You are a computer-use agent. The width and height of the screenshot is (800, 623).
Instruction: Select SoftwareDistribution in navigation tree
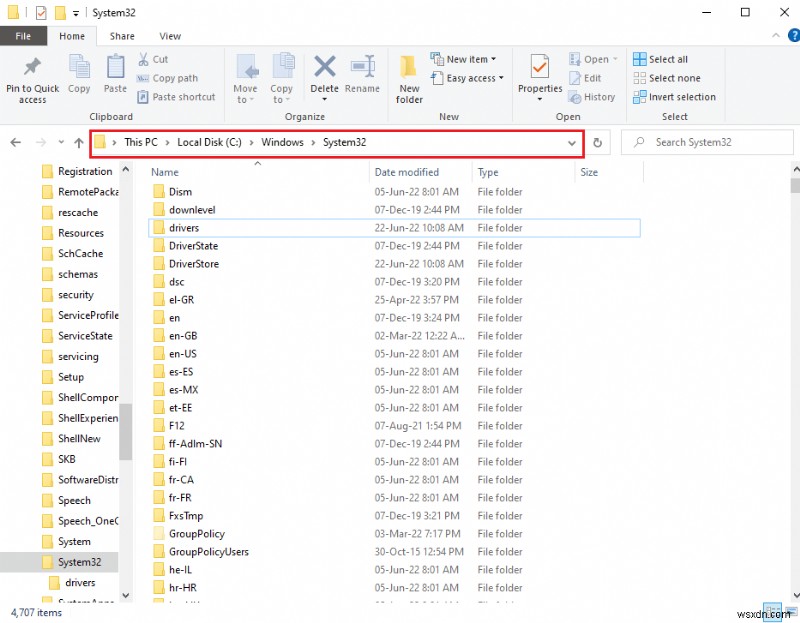[88, 480]
